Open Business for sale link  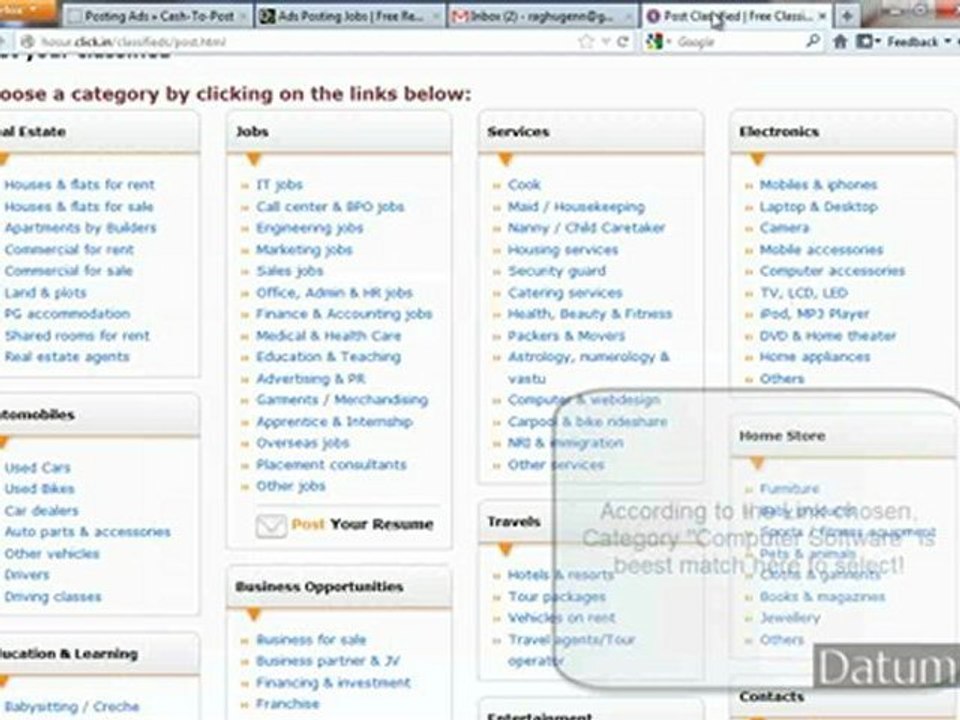pyautogui.click(x=311, y=640)
